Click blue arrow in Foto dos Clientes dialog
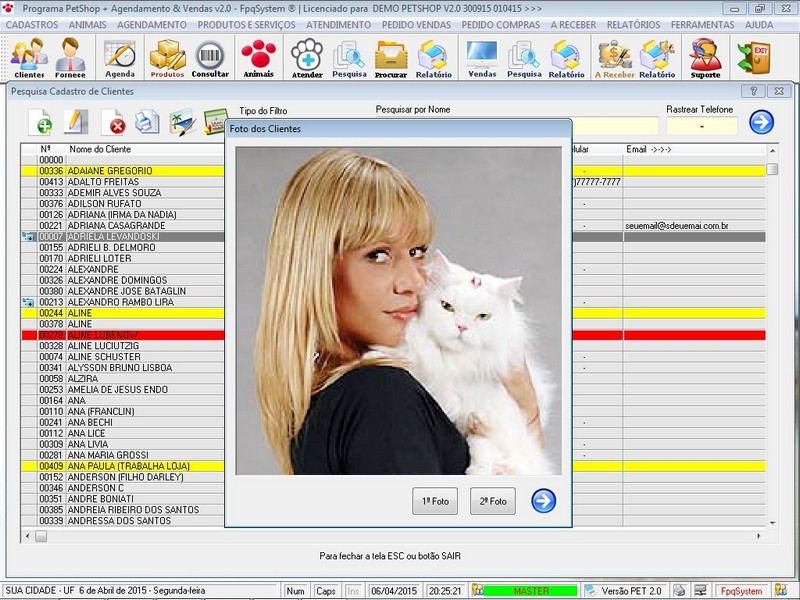Screen dimensions: 800x600 (543, 501)
